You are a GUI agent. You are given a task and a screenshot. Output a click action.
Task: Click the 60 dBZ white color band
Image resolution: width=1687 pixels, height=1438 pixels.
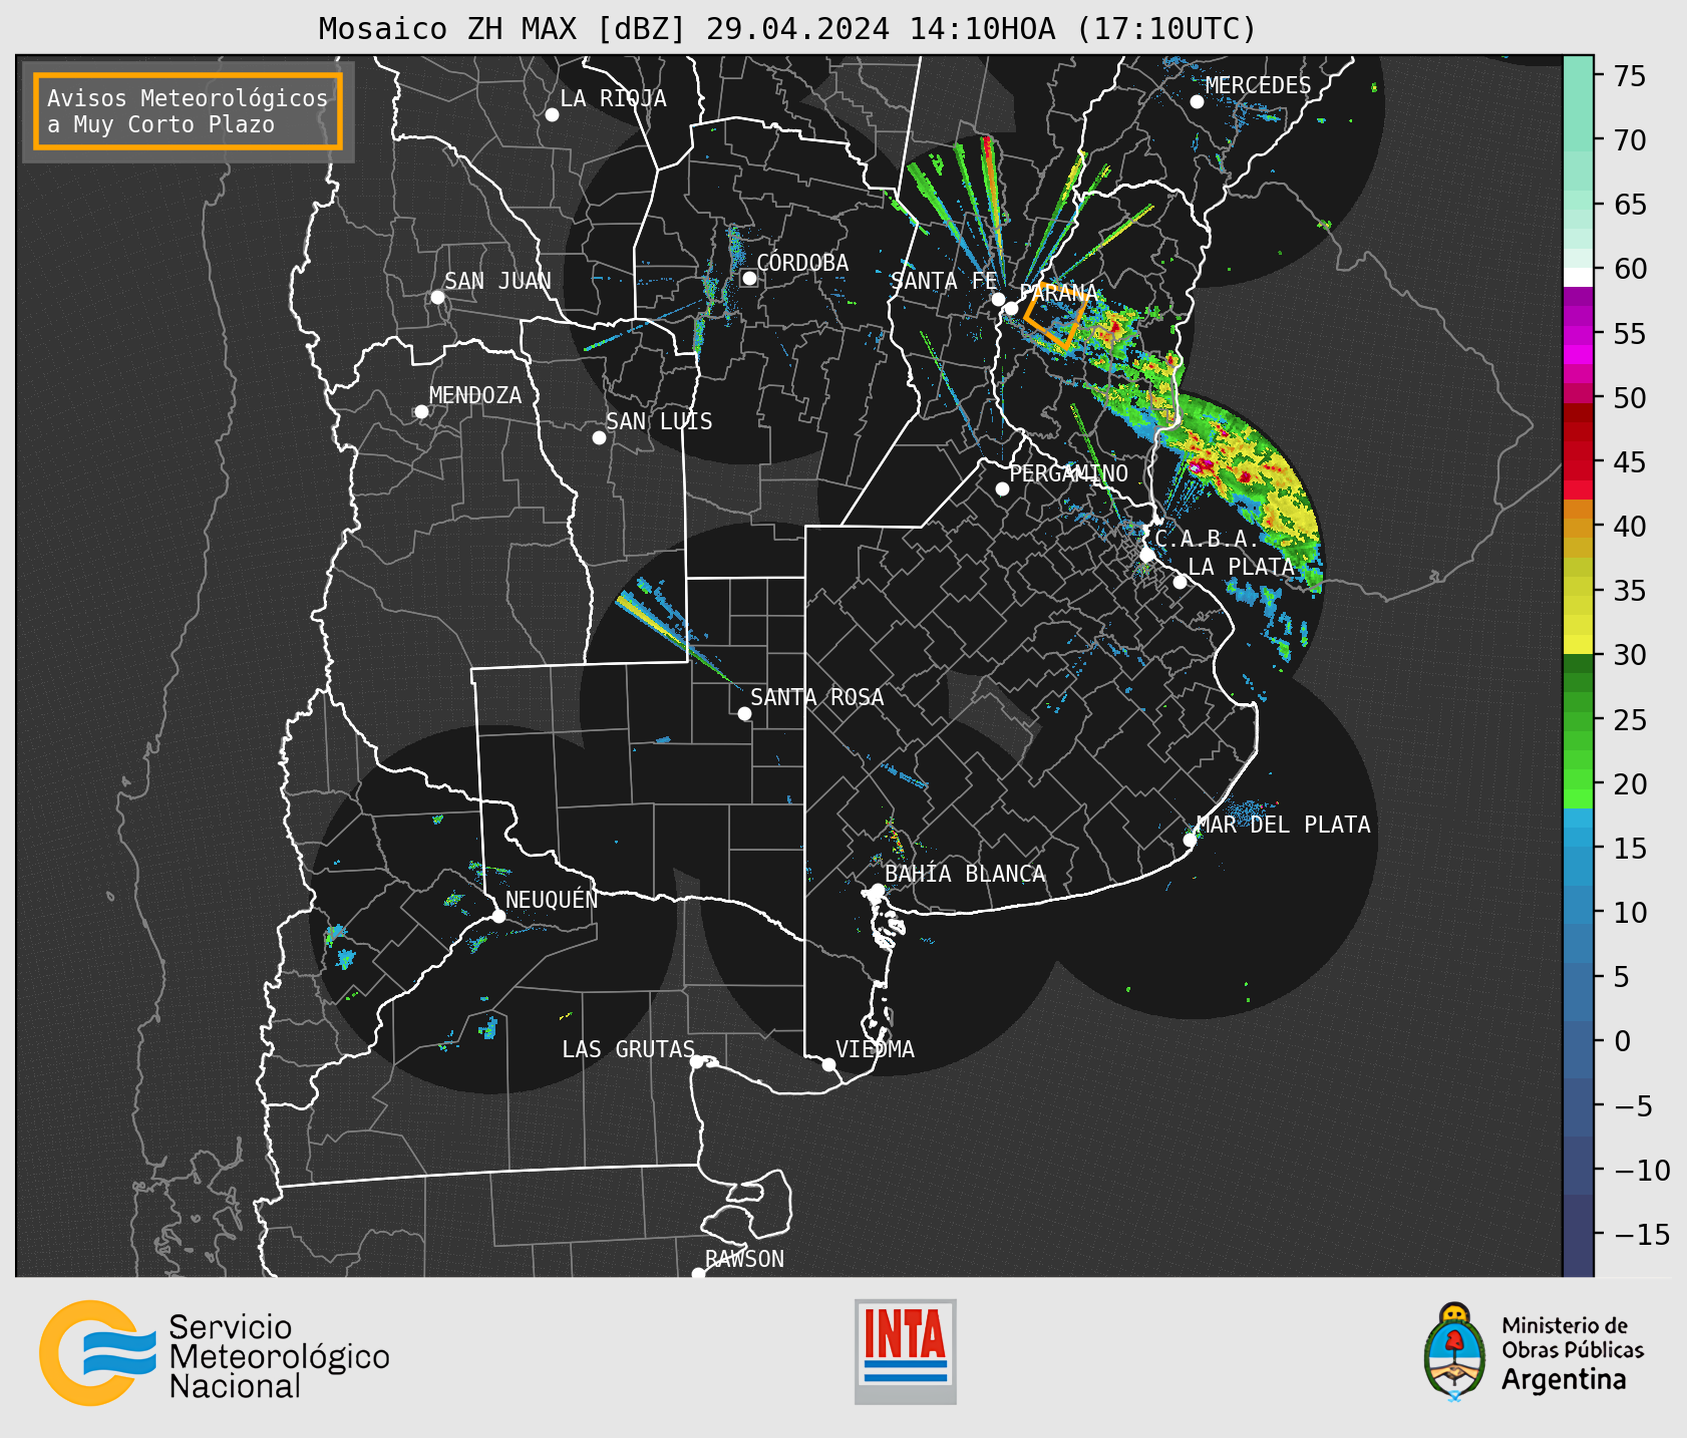[1578, 277]
